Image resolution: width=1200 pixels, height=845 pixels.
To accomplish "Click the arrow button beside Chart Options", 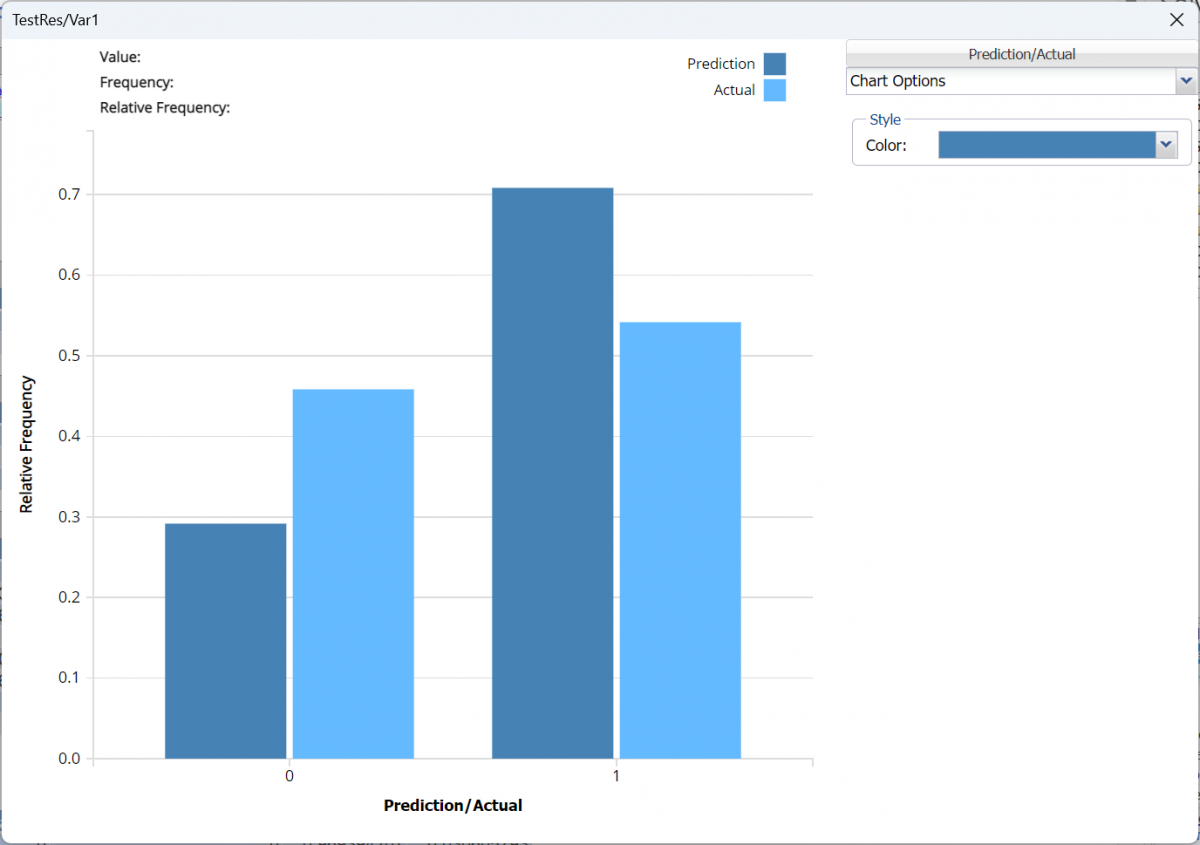I will point(1186,81).
